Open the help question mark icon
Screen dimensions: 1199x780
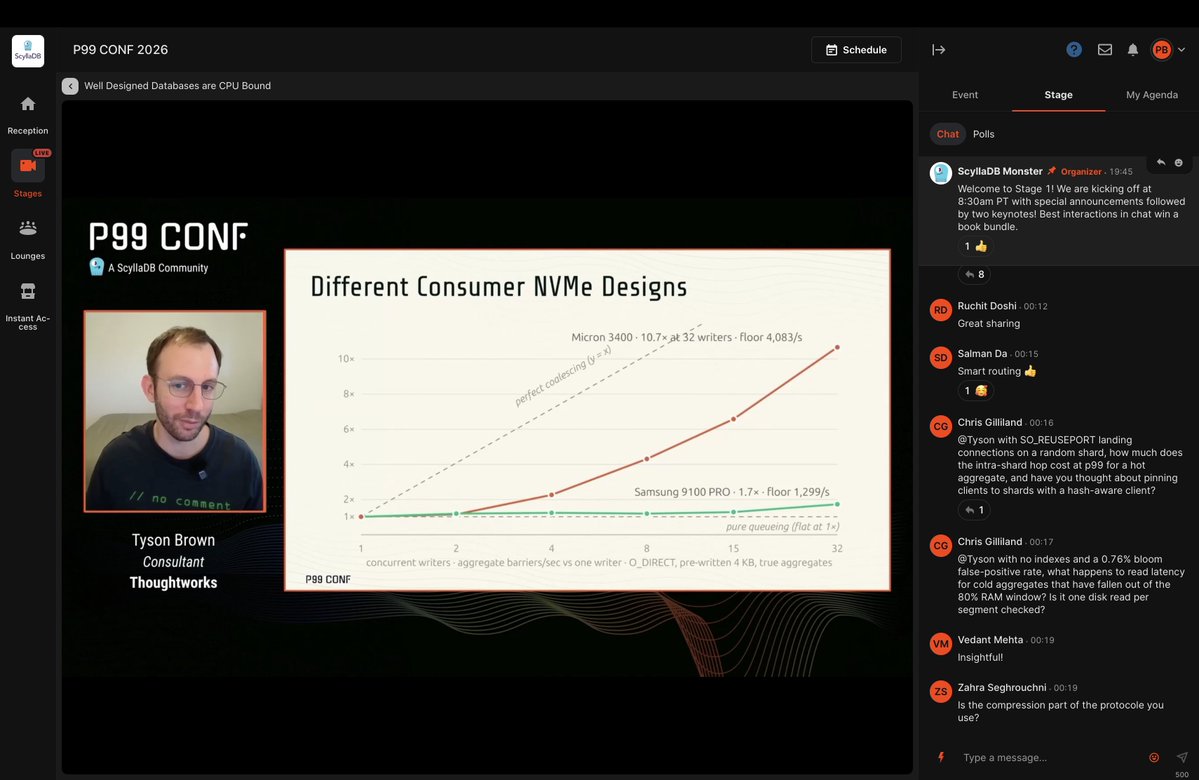(1074, 50)
